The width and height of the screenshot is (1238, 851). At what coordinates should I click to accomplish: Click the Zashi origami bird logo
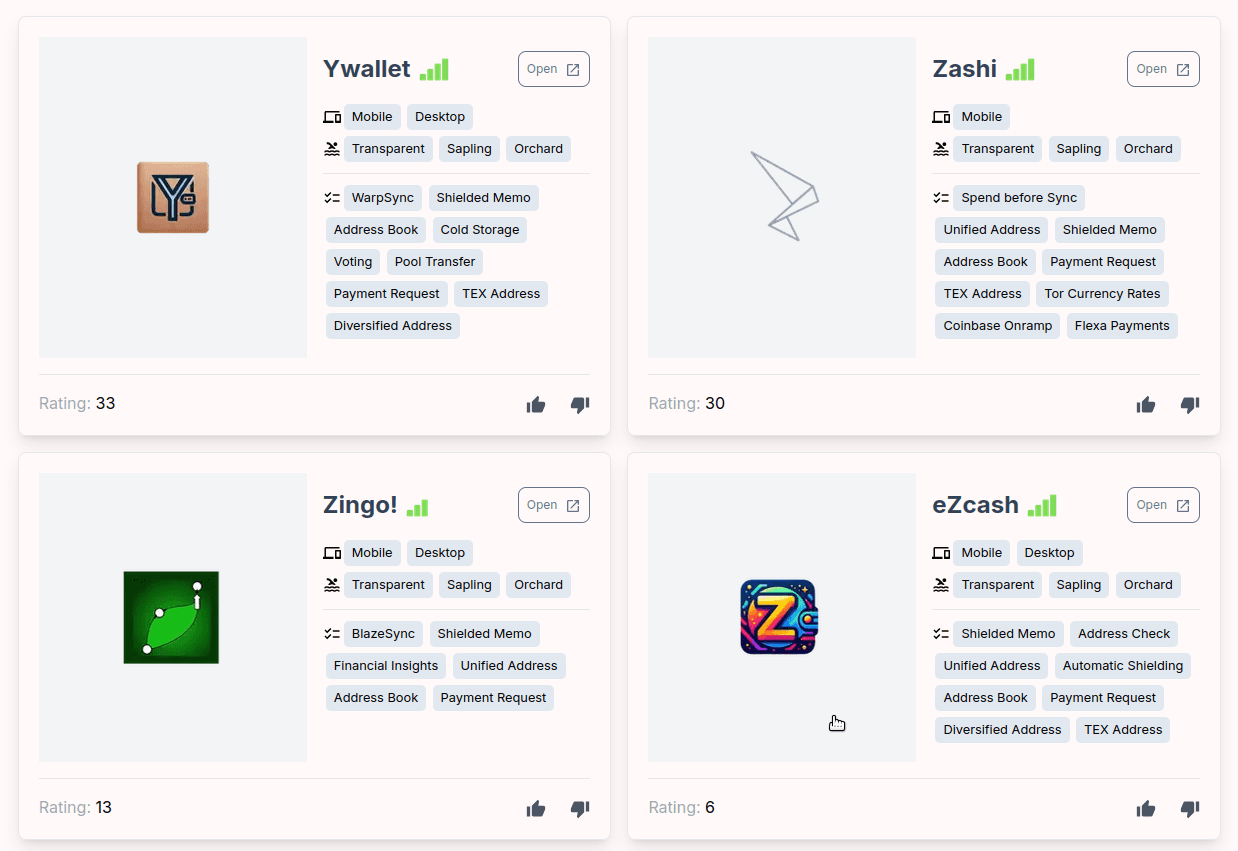click(785, 196)
